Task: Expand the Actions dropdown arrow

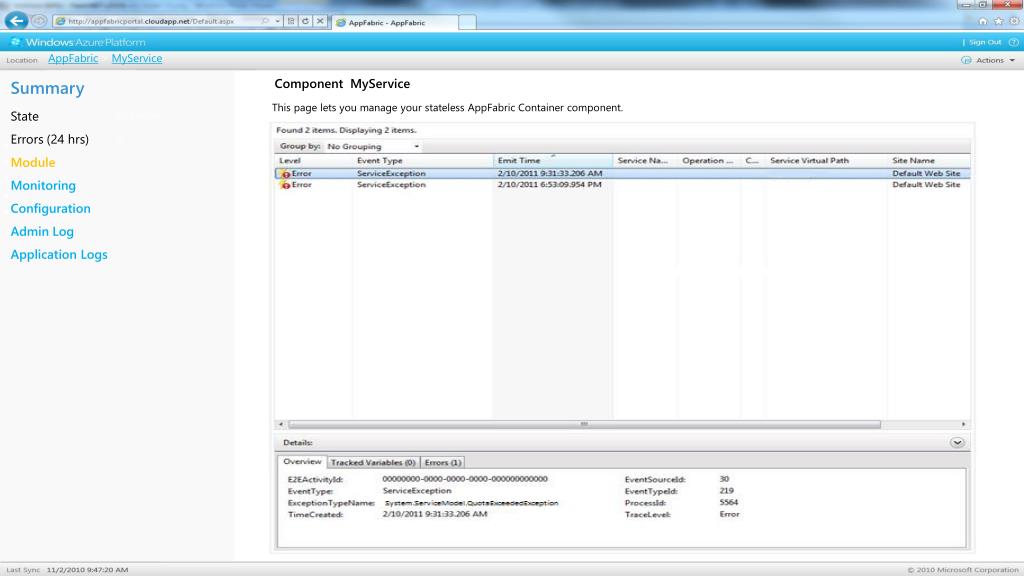Action: (x=1012, y=60)
